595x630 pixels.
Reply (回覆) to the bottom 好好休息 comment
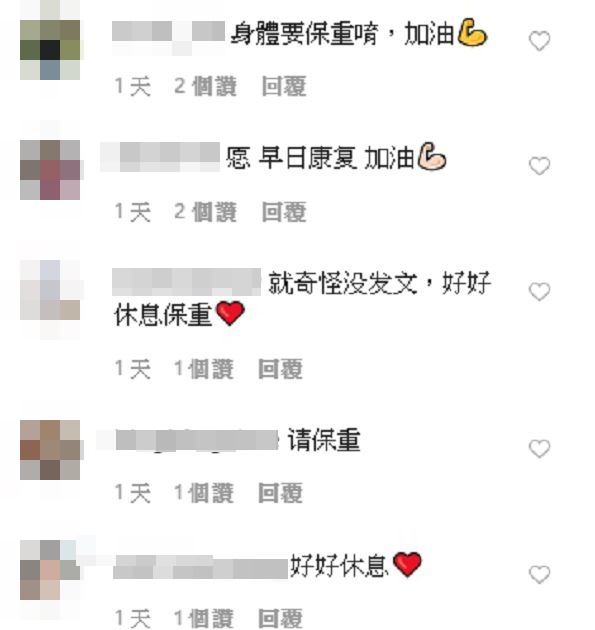tap(280, 618)
